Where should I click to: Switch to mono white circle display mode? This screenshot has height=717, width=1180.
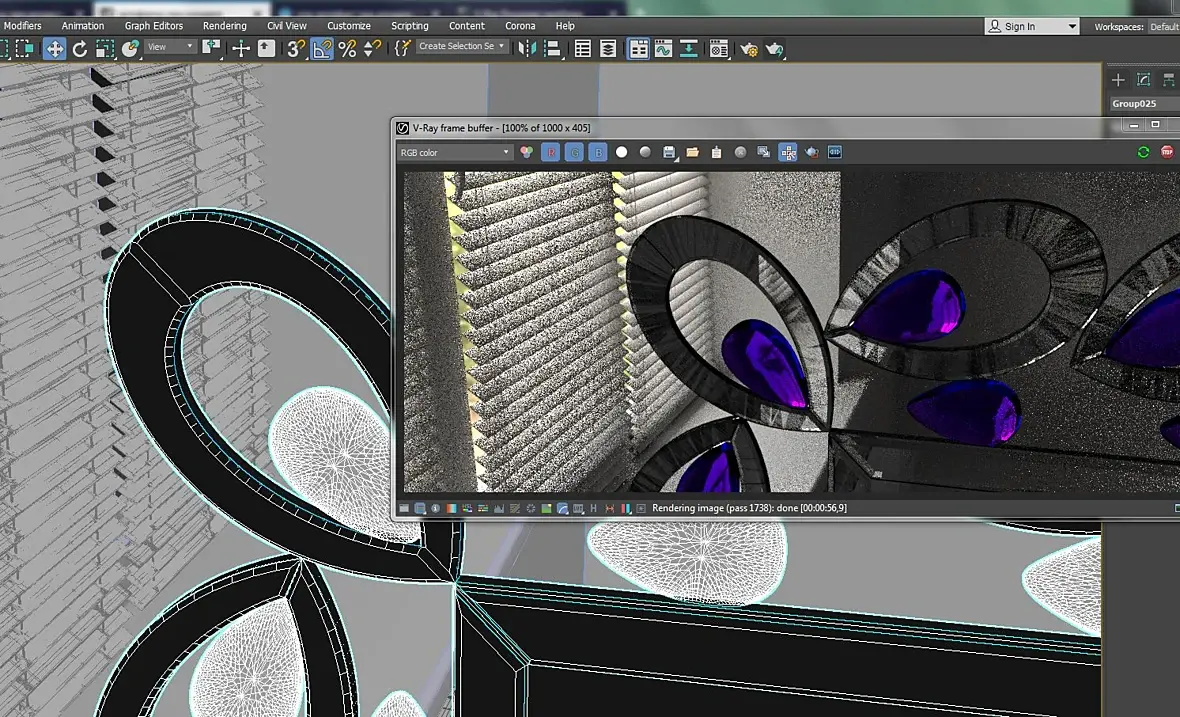tap(621, 152)
